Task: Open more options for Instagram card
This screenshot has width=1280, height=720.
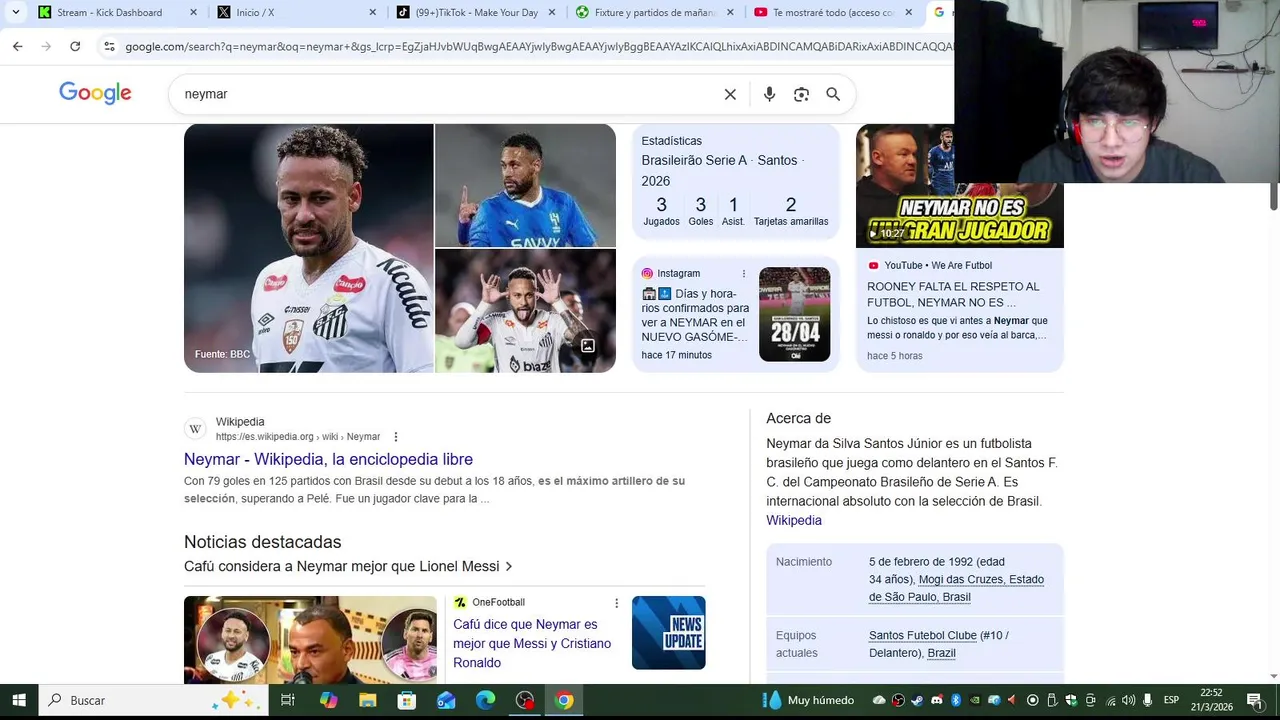Action: [743, 274]
